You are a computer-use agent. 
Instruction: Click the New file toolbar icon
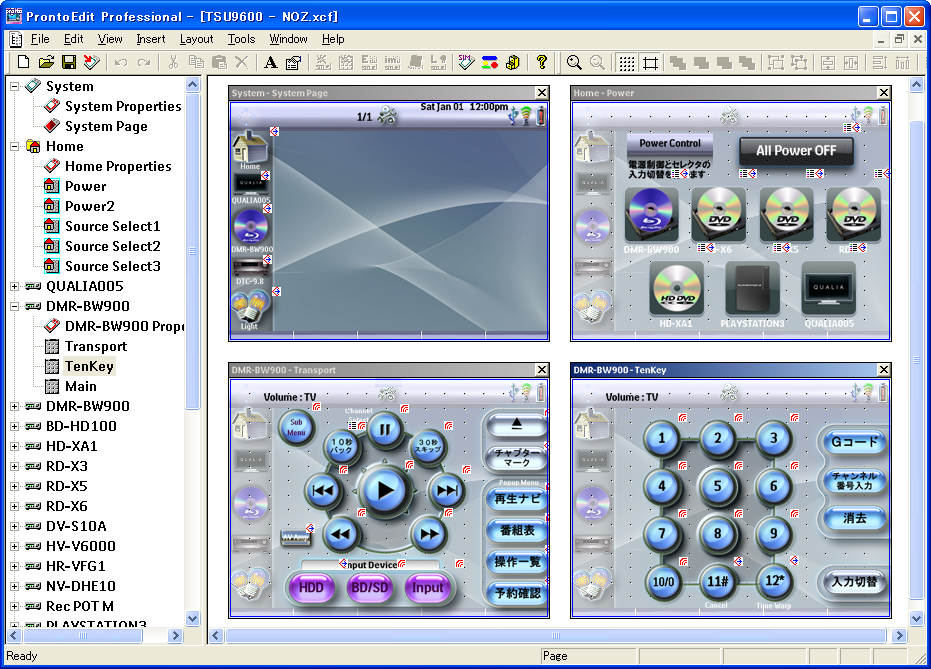(x=23, y=63)
